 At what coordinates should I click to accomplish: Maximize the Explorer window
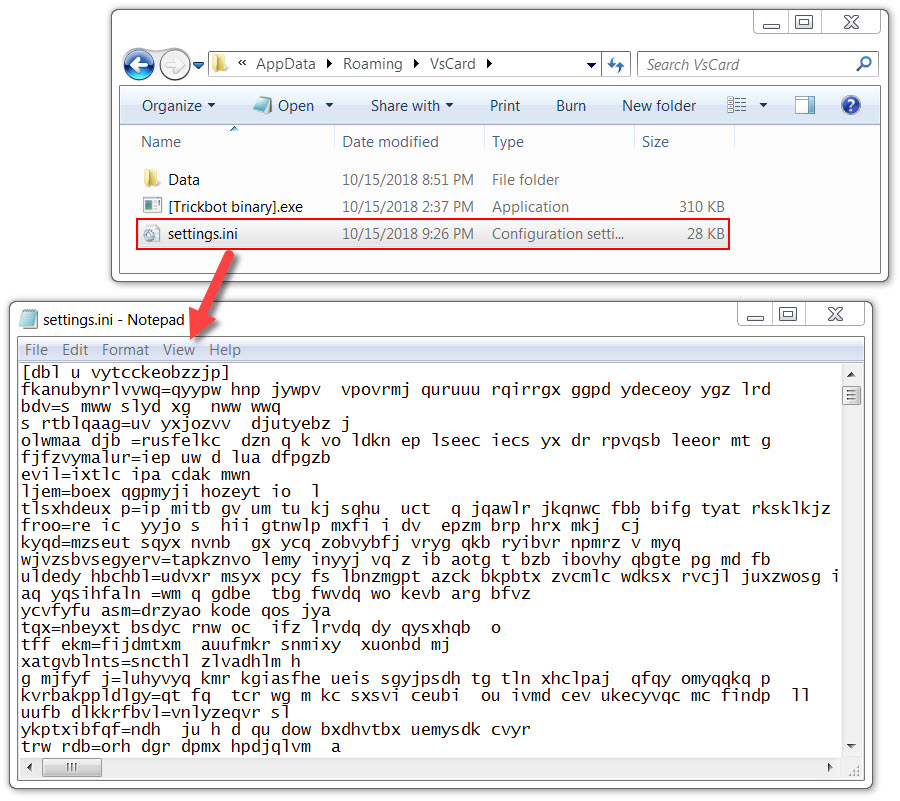click(x=804, y=22)
